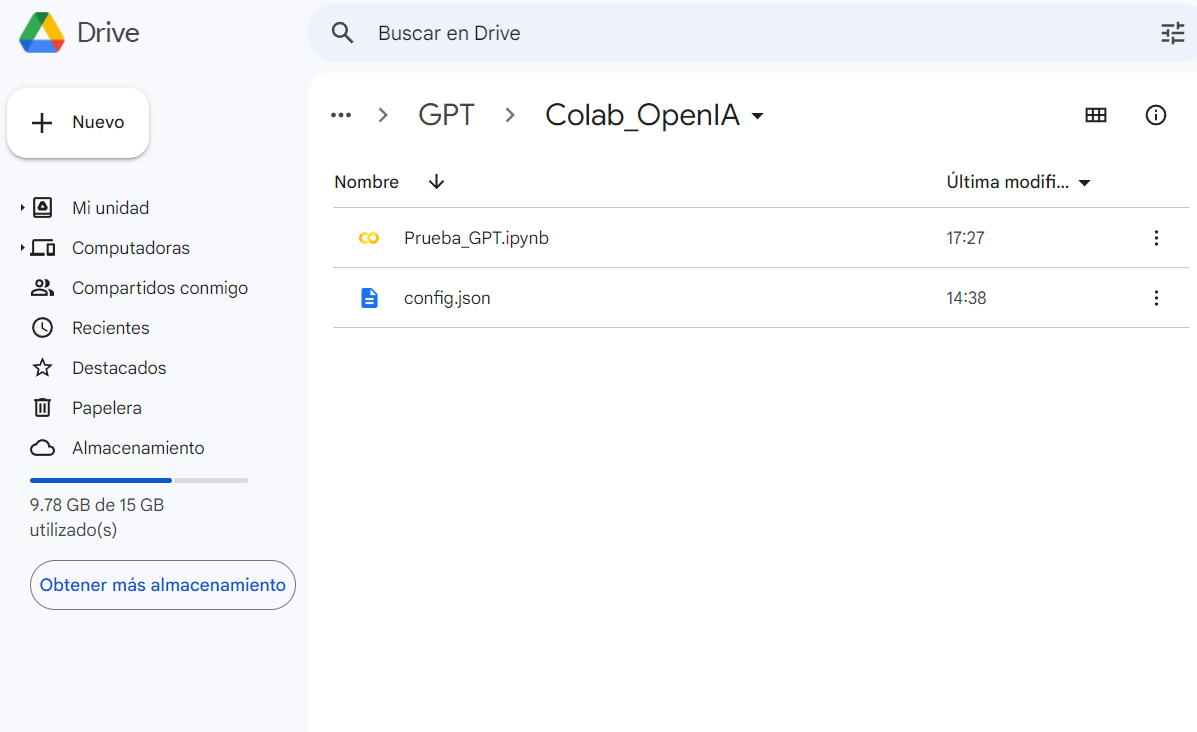Click the storage usage progress bar
Screen dimensions: 1197x732
(x=138, y=480)
